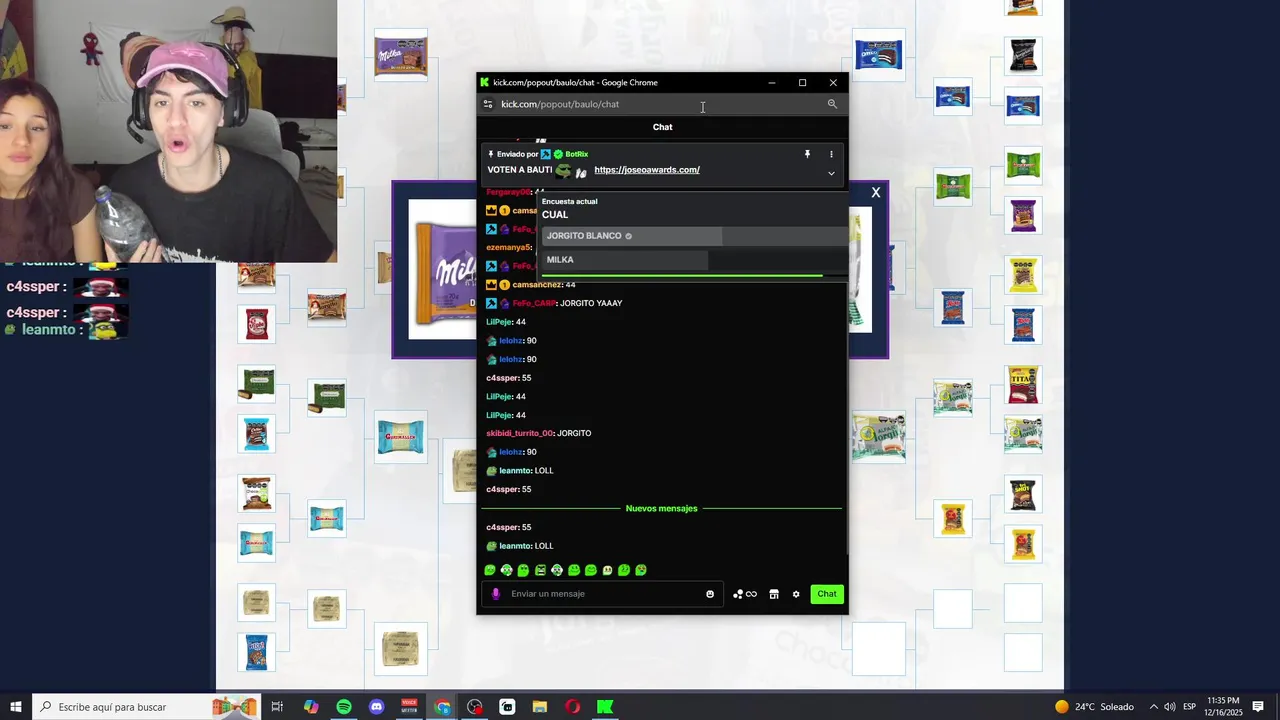Open the Windows Start menu
1280x720 pixels.
[16, 707]
